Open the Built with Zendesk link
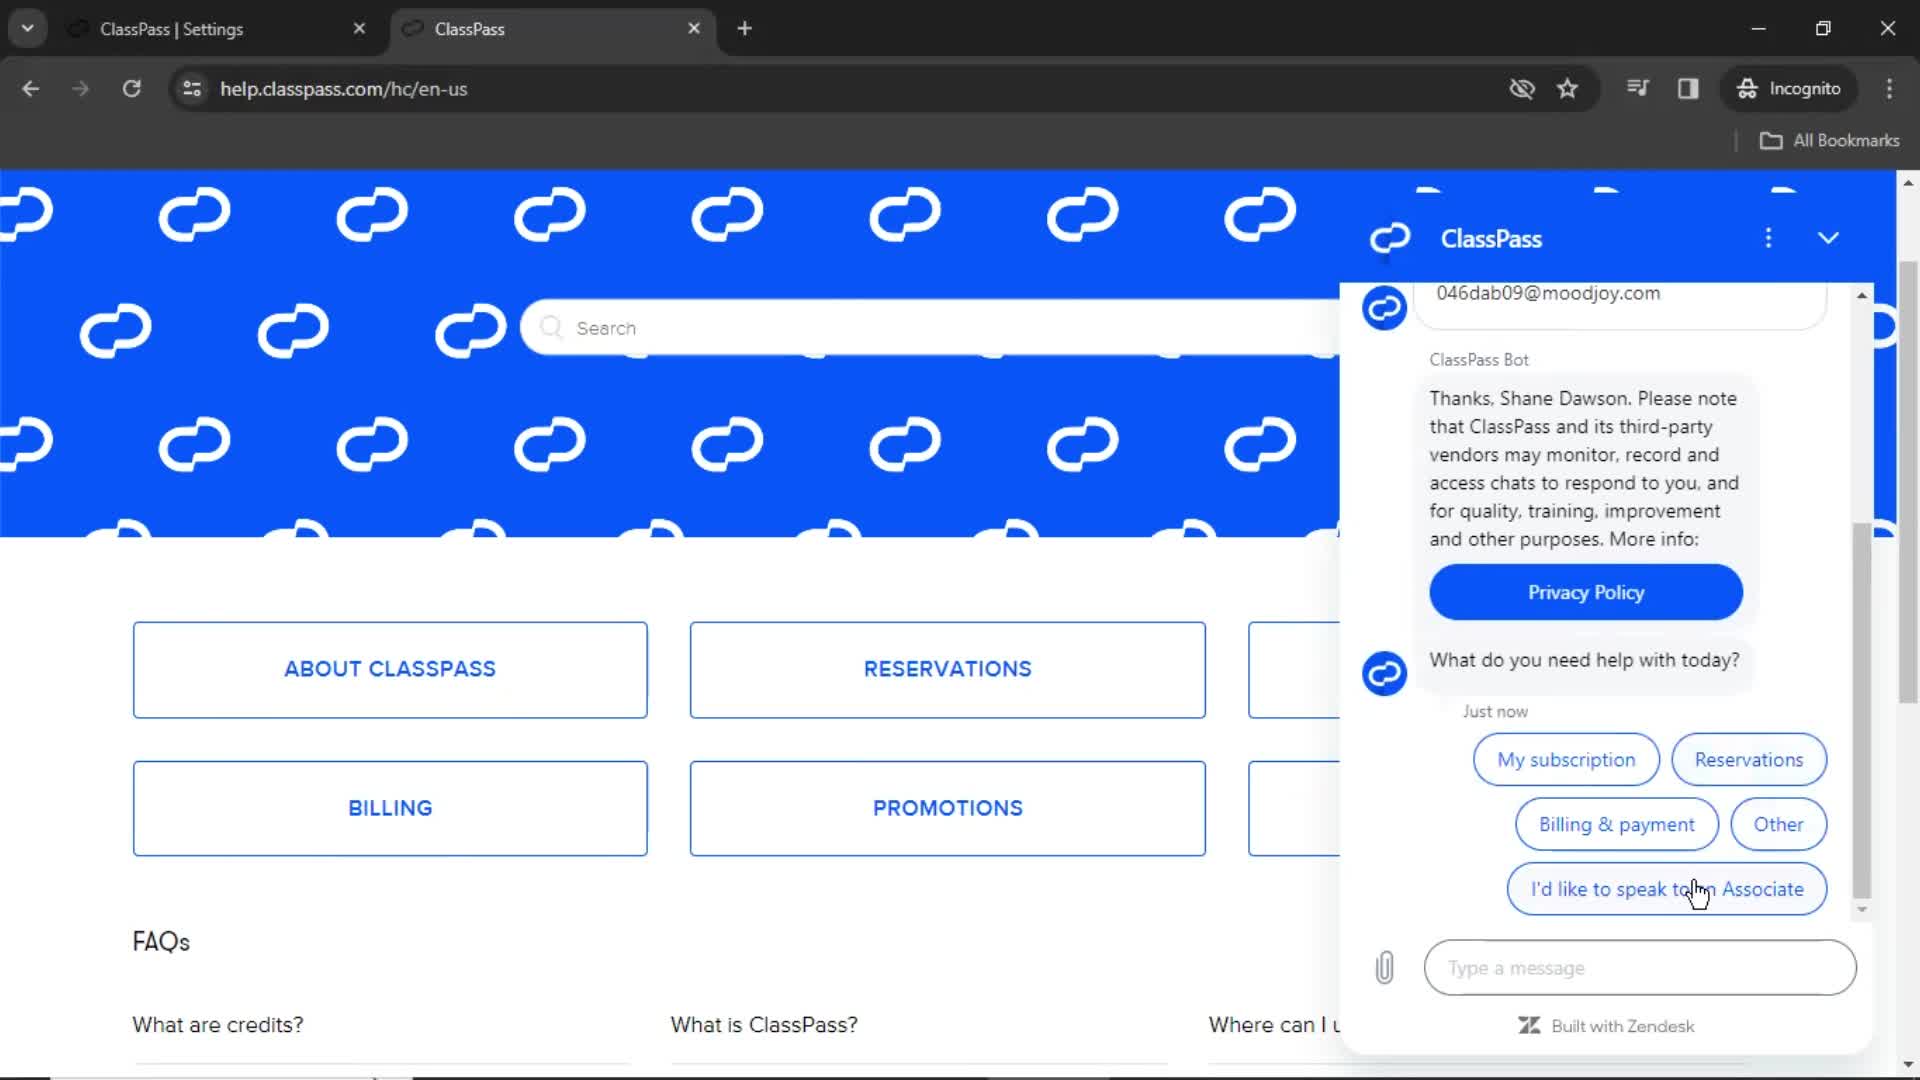1920x1080 pixels. tap(1606, 1026)
